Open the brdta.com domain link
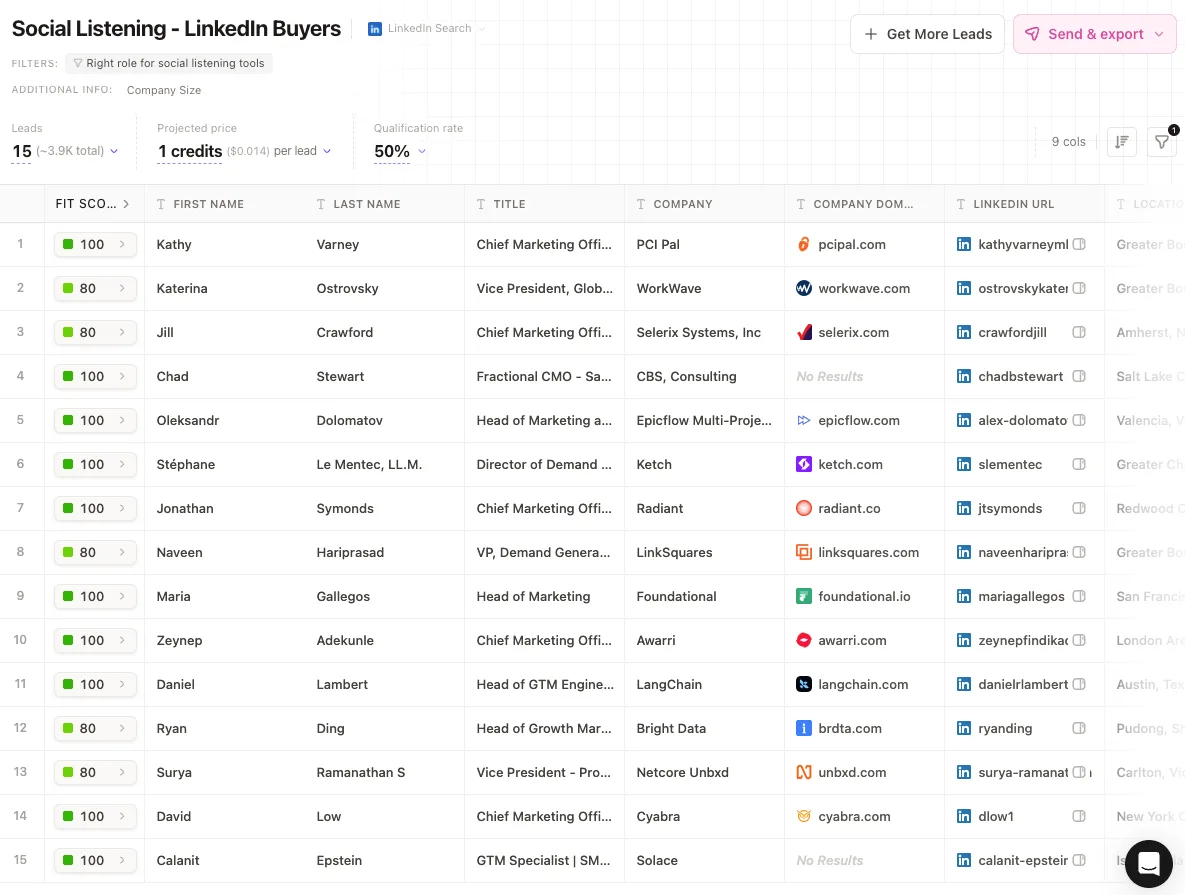 pos(850,729)
